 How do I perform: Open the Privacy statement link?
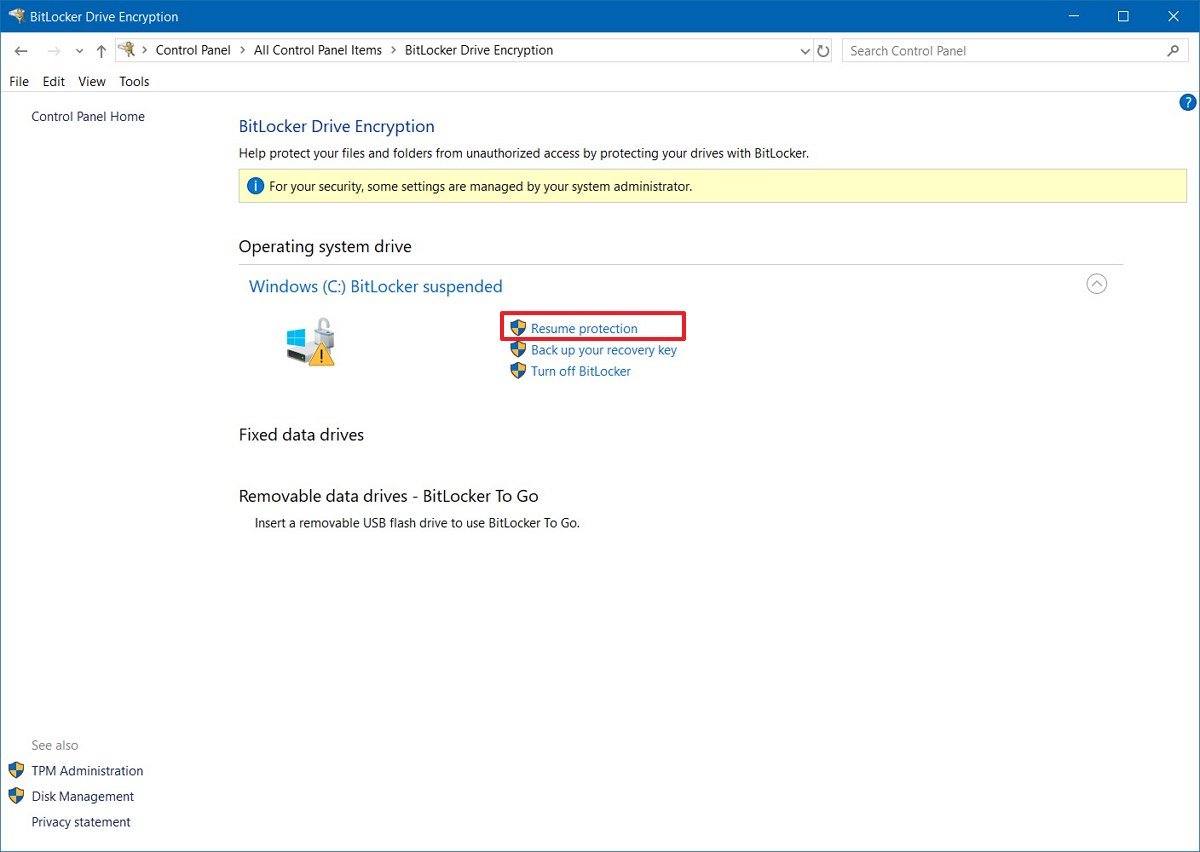click(81, 821)
